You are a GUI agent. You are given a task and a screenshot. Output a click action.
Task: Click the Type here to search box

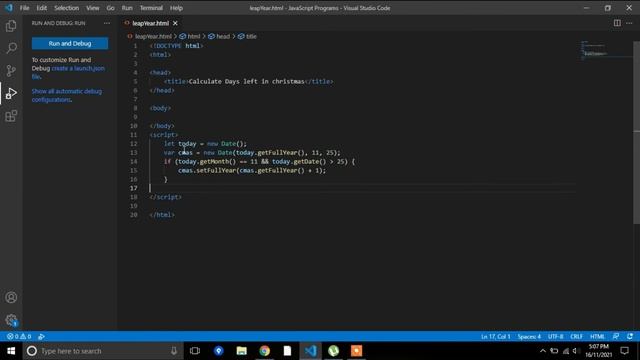[x=104, y=351]
